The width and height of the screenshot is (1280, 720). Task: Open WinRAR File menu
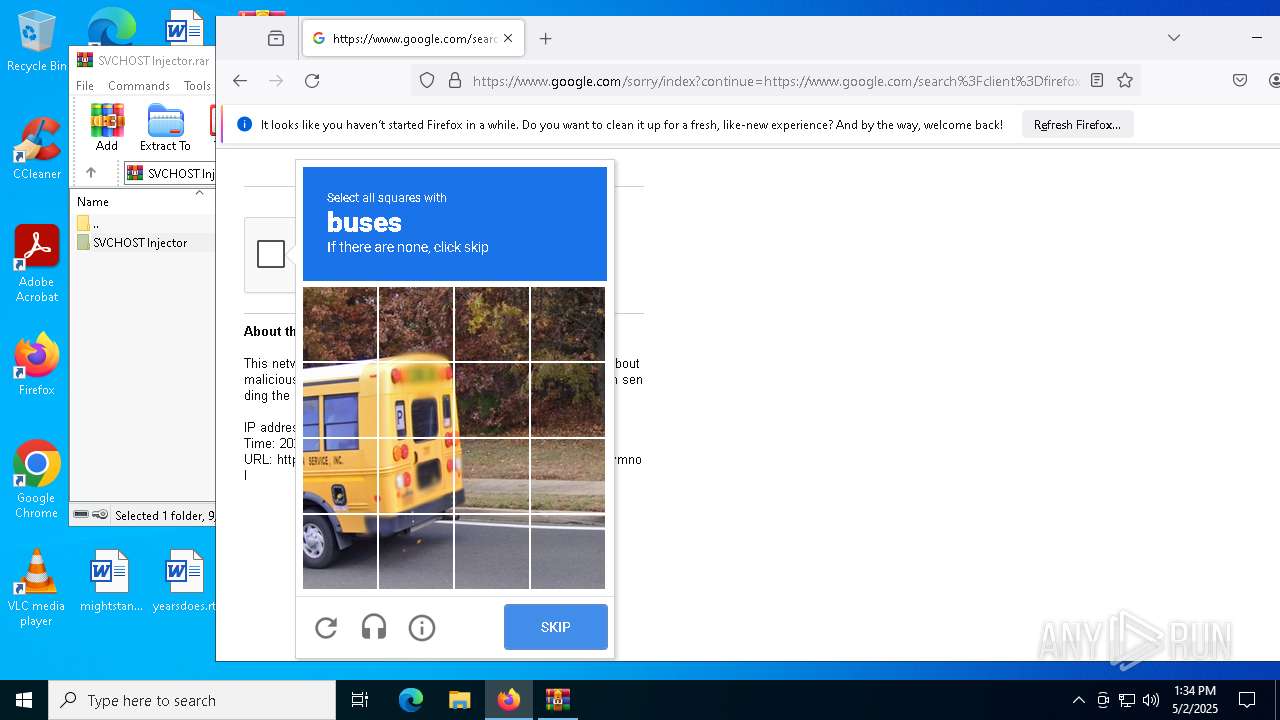click(85, 86)
